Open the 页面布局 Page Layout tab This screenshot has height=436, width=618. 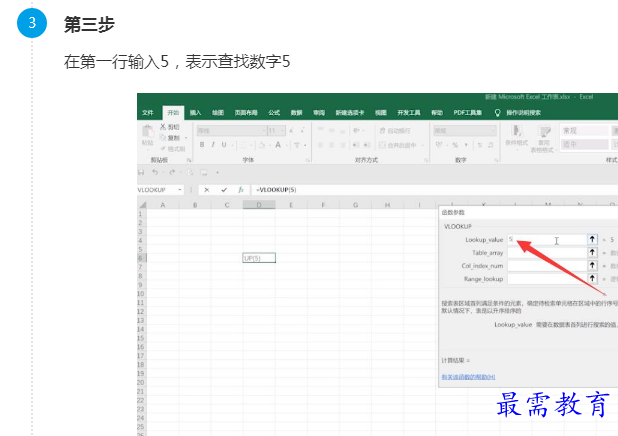point(246,113)
